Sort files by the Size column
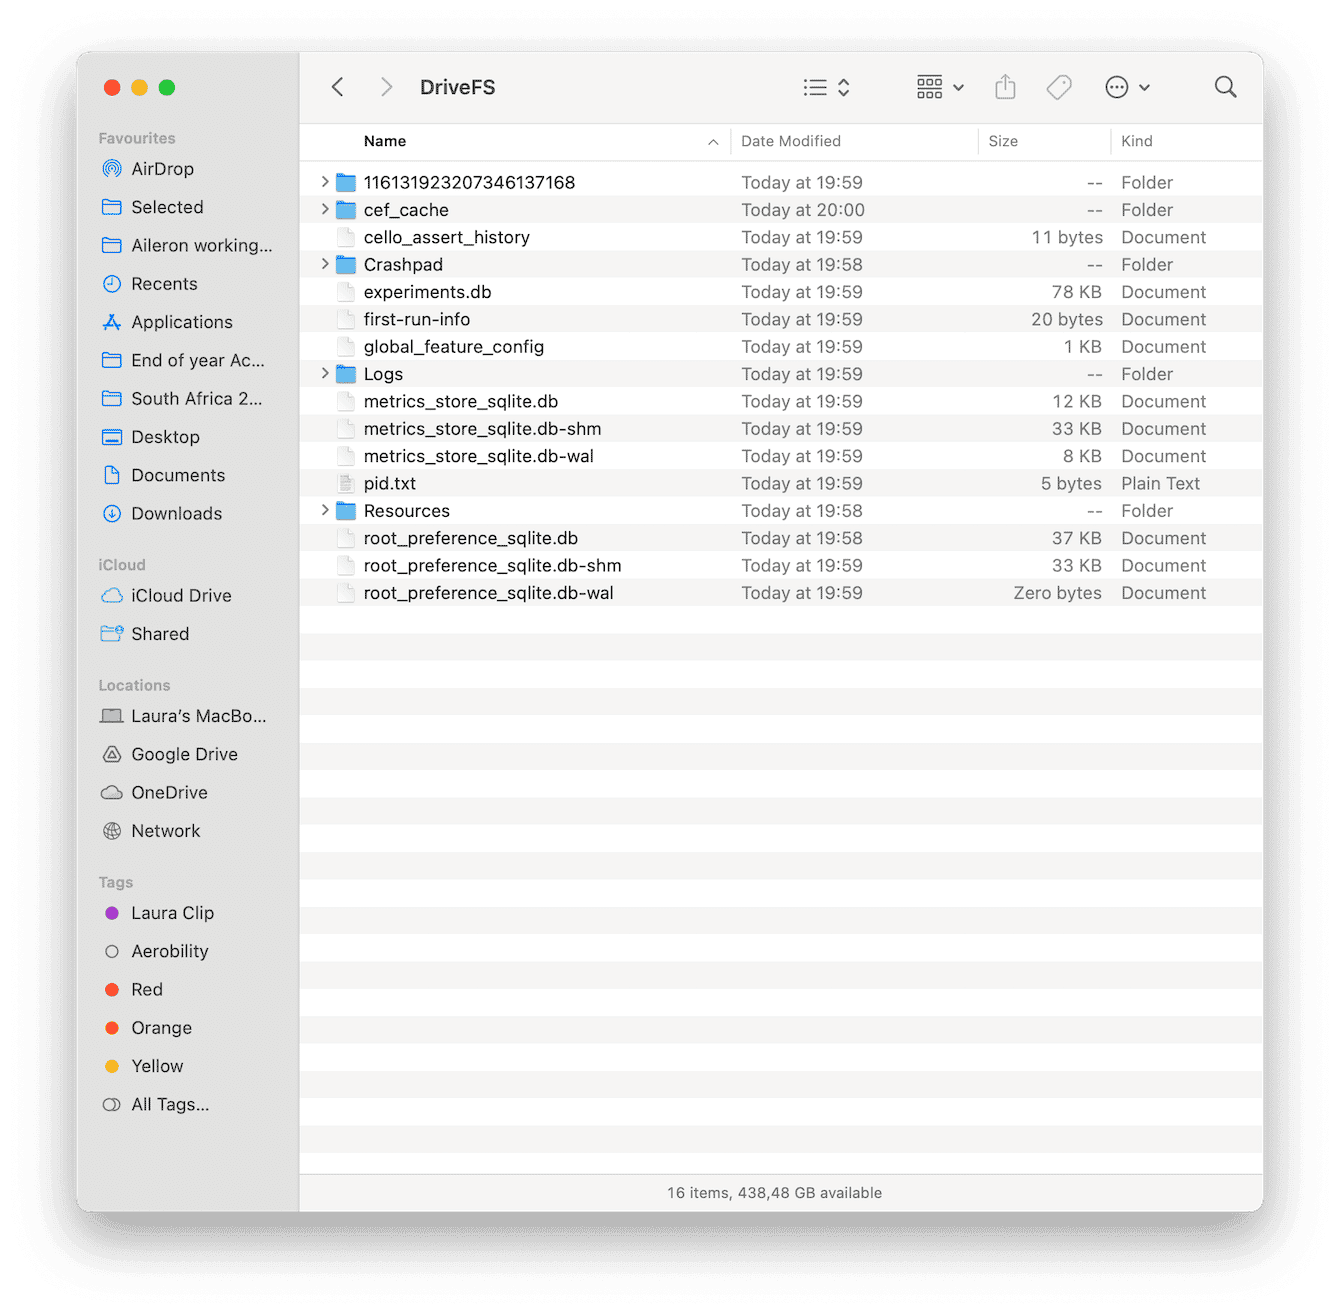Screen dimensions: 1340x1313 coord(1003,141)
